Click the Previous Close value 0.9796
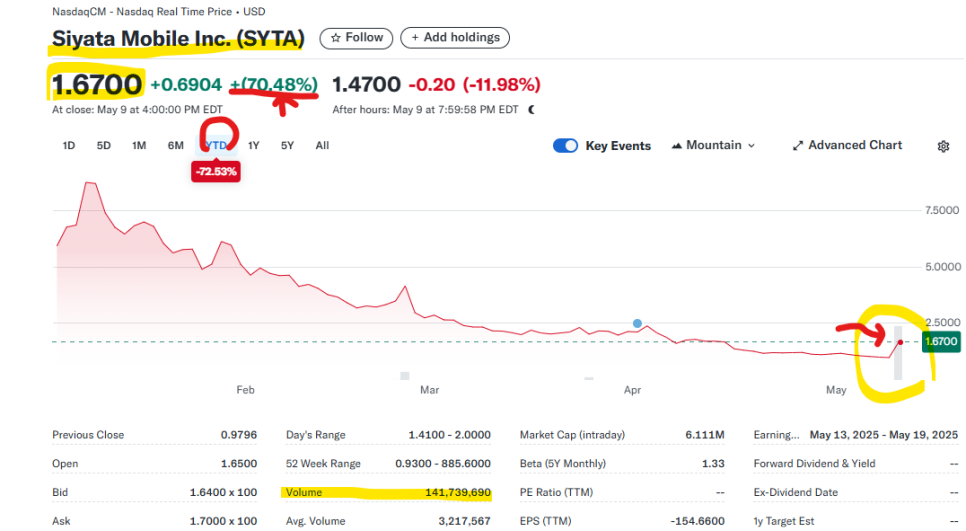The width and height of the screenshot is (966, 531). point(239,435)
